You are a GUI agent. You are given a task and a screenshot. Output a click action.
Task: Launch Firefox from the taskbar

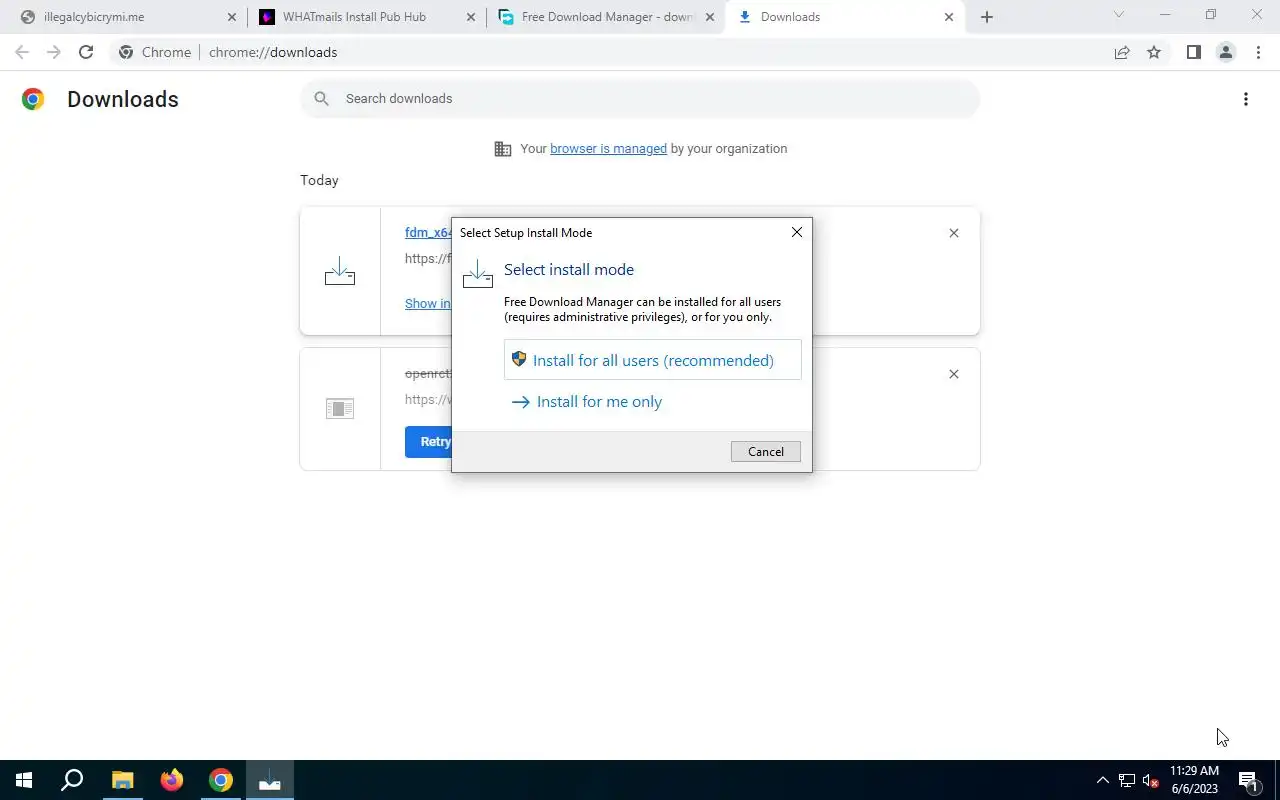[172, 780]
